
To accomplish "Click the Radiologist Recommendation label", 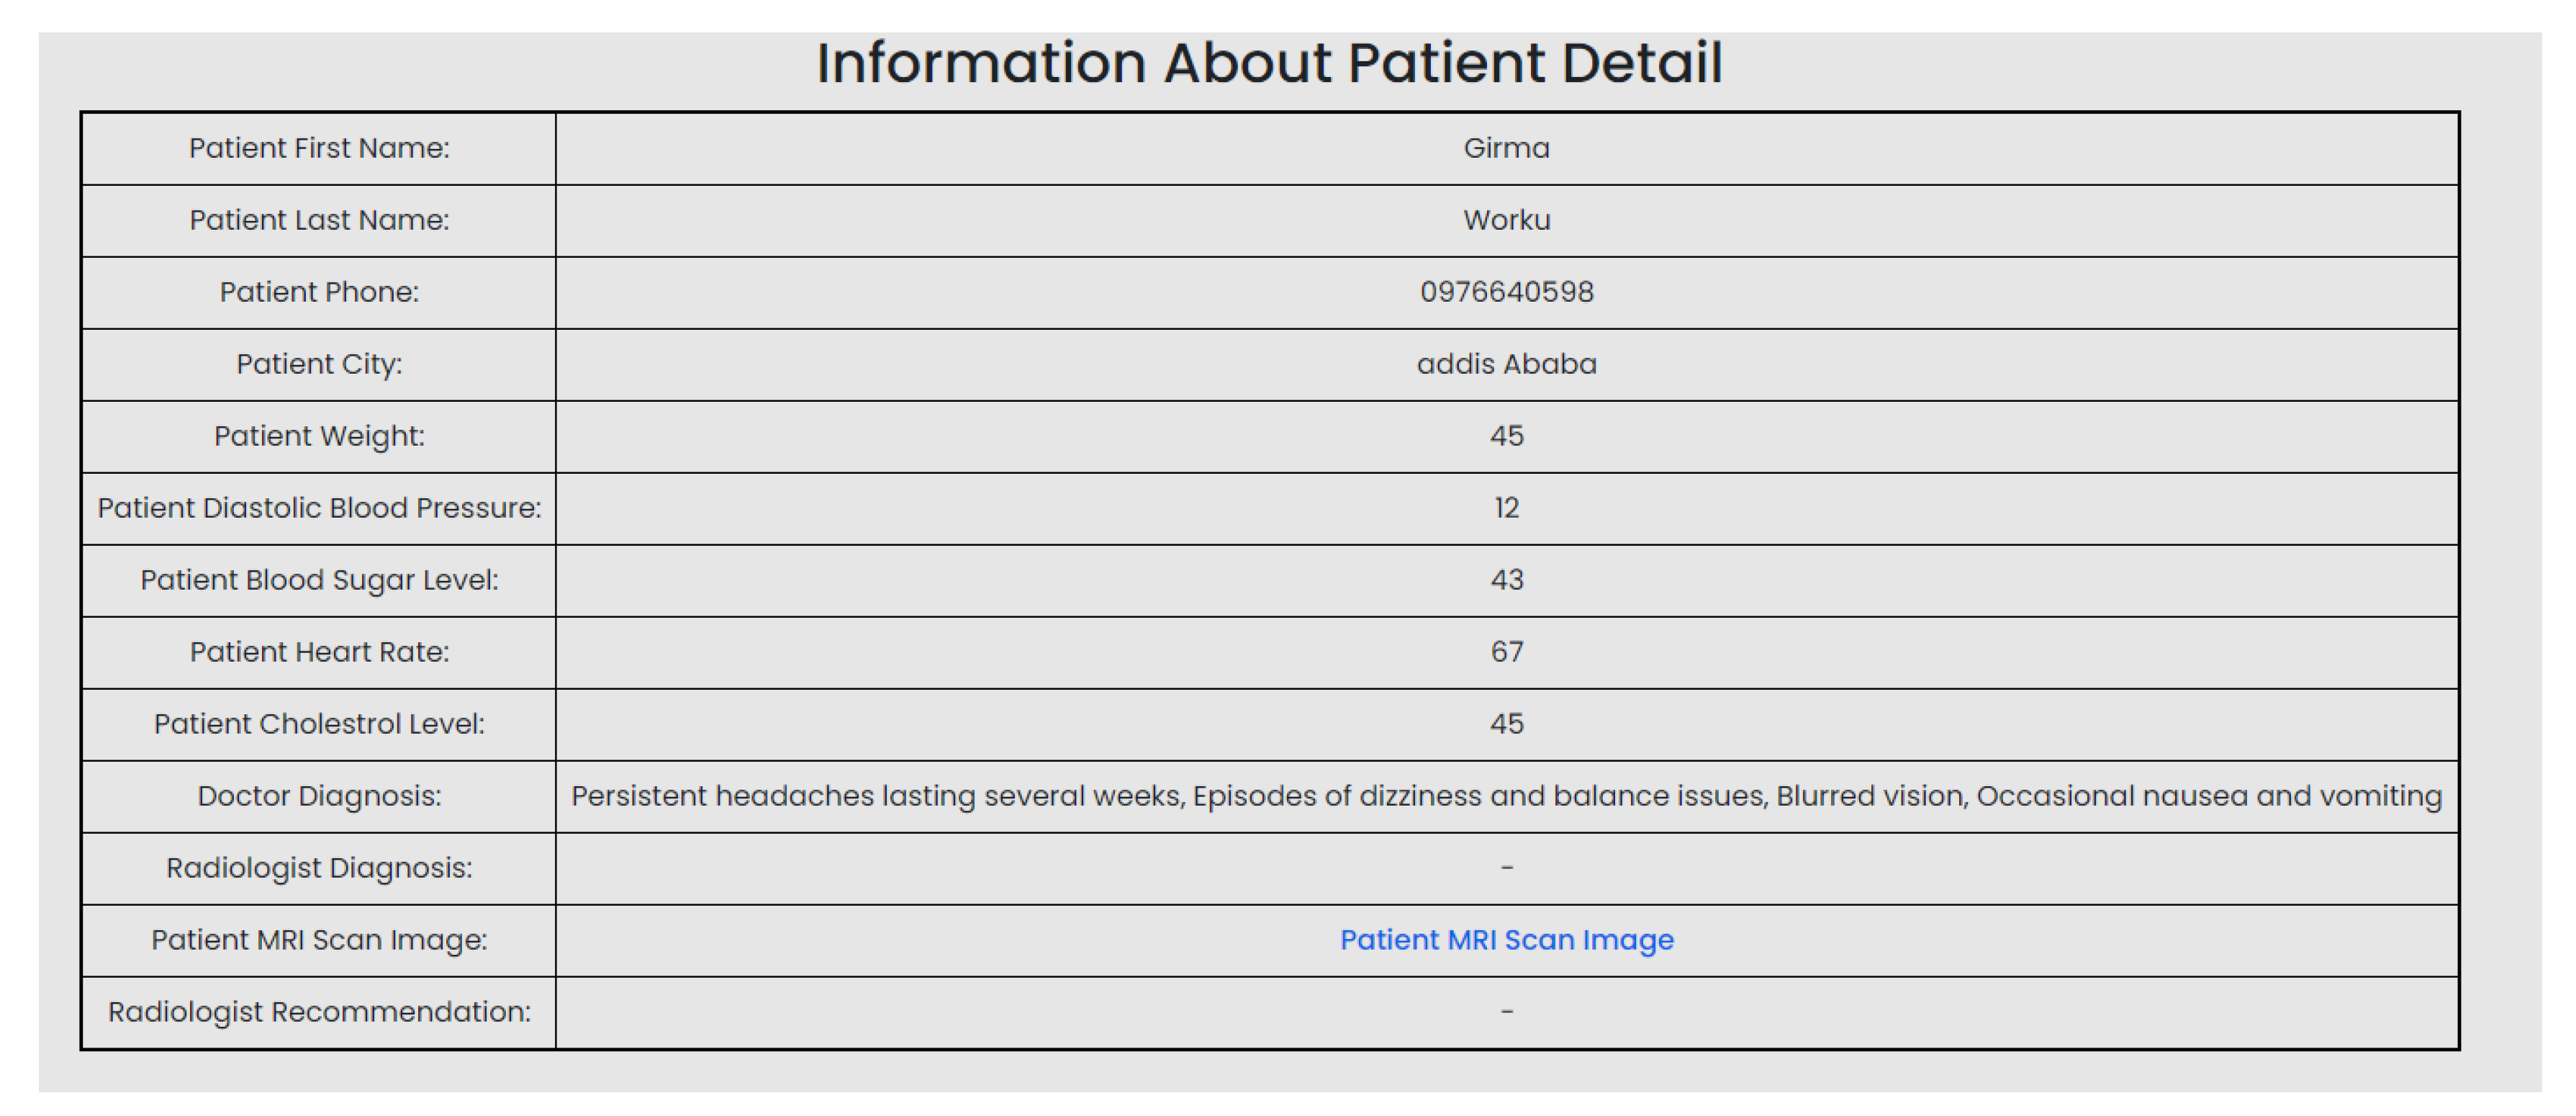I will click(x=319, y=1012).
